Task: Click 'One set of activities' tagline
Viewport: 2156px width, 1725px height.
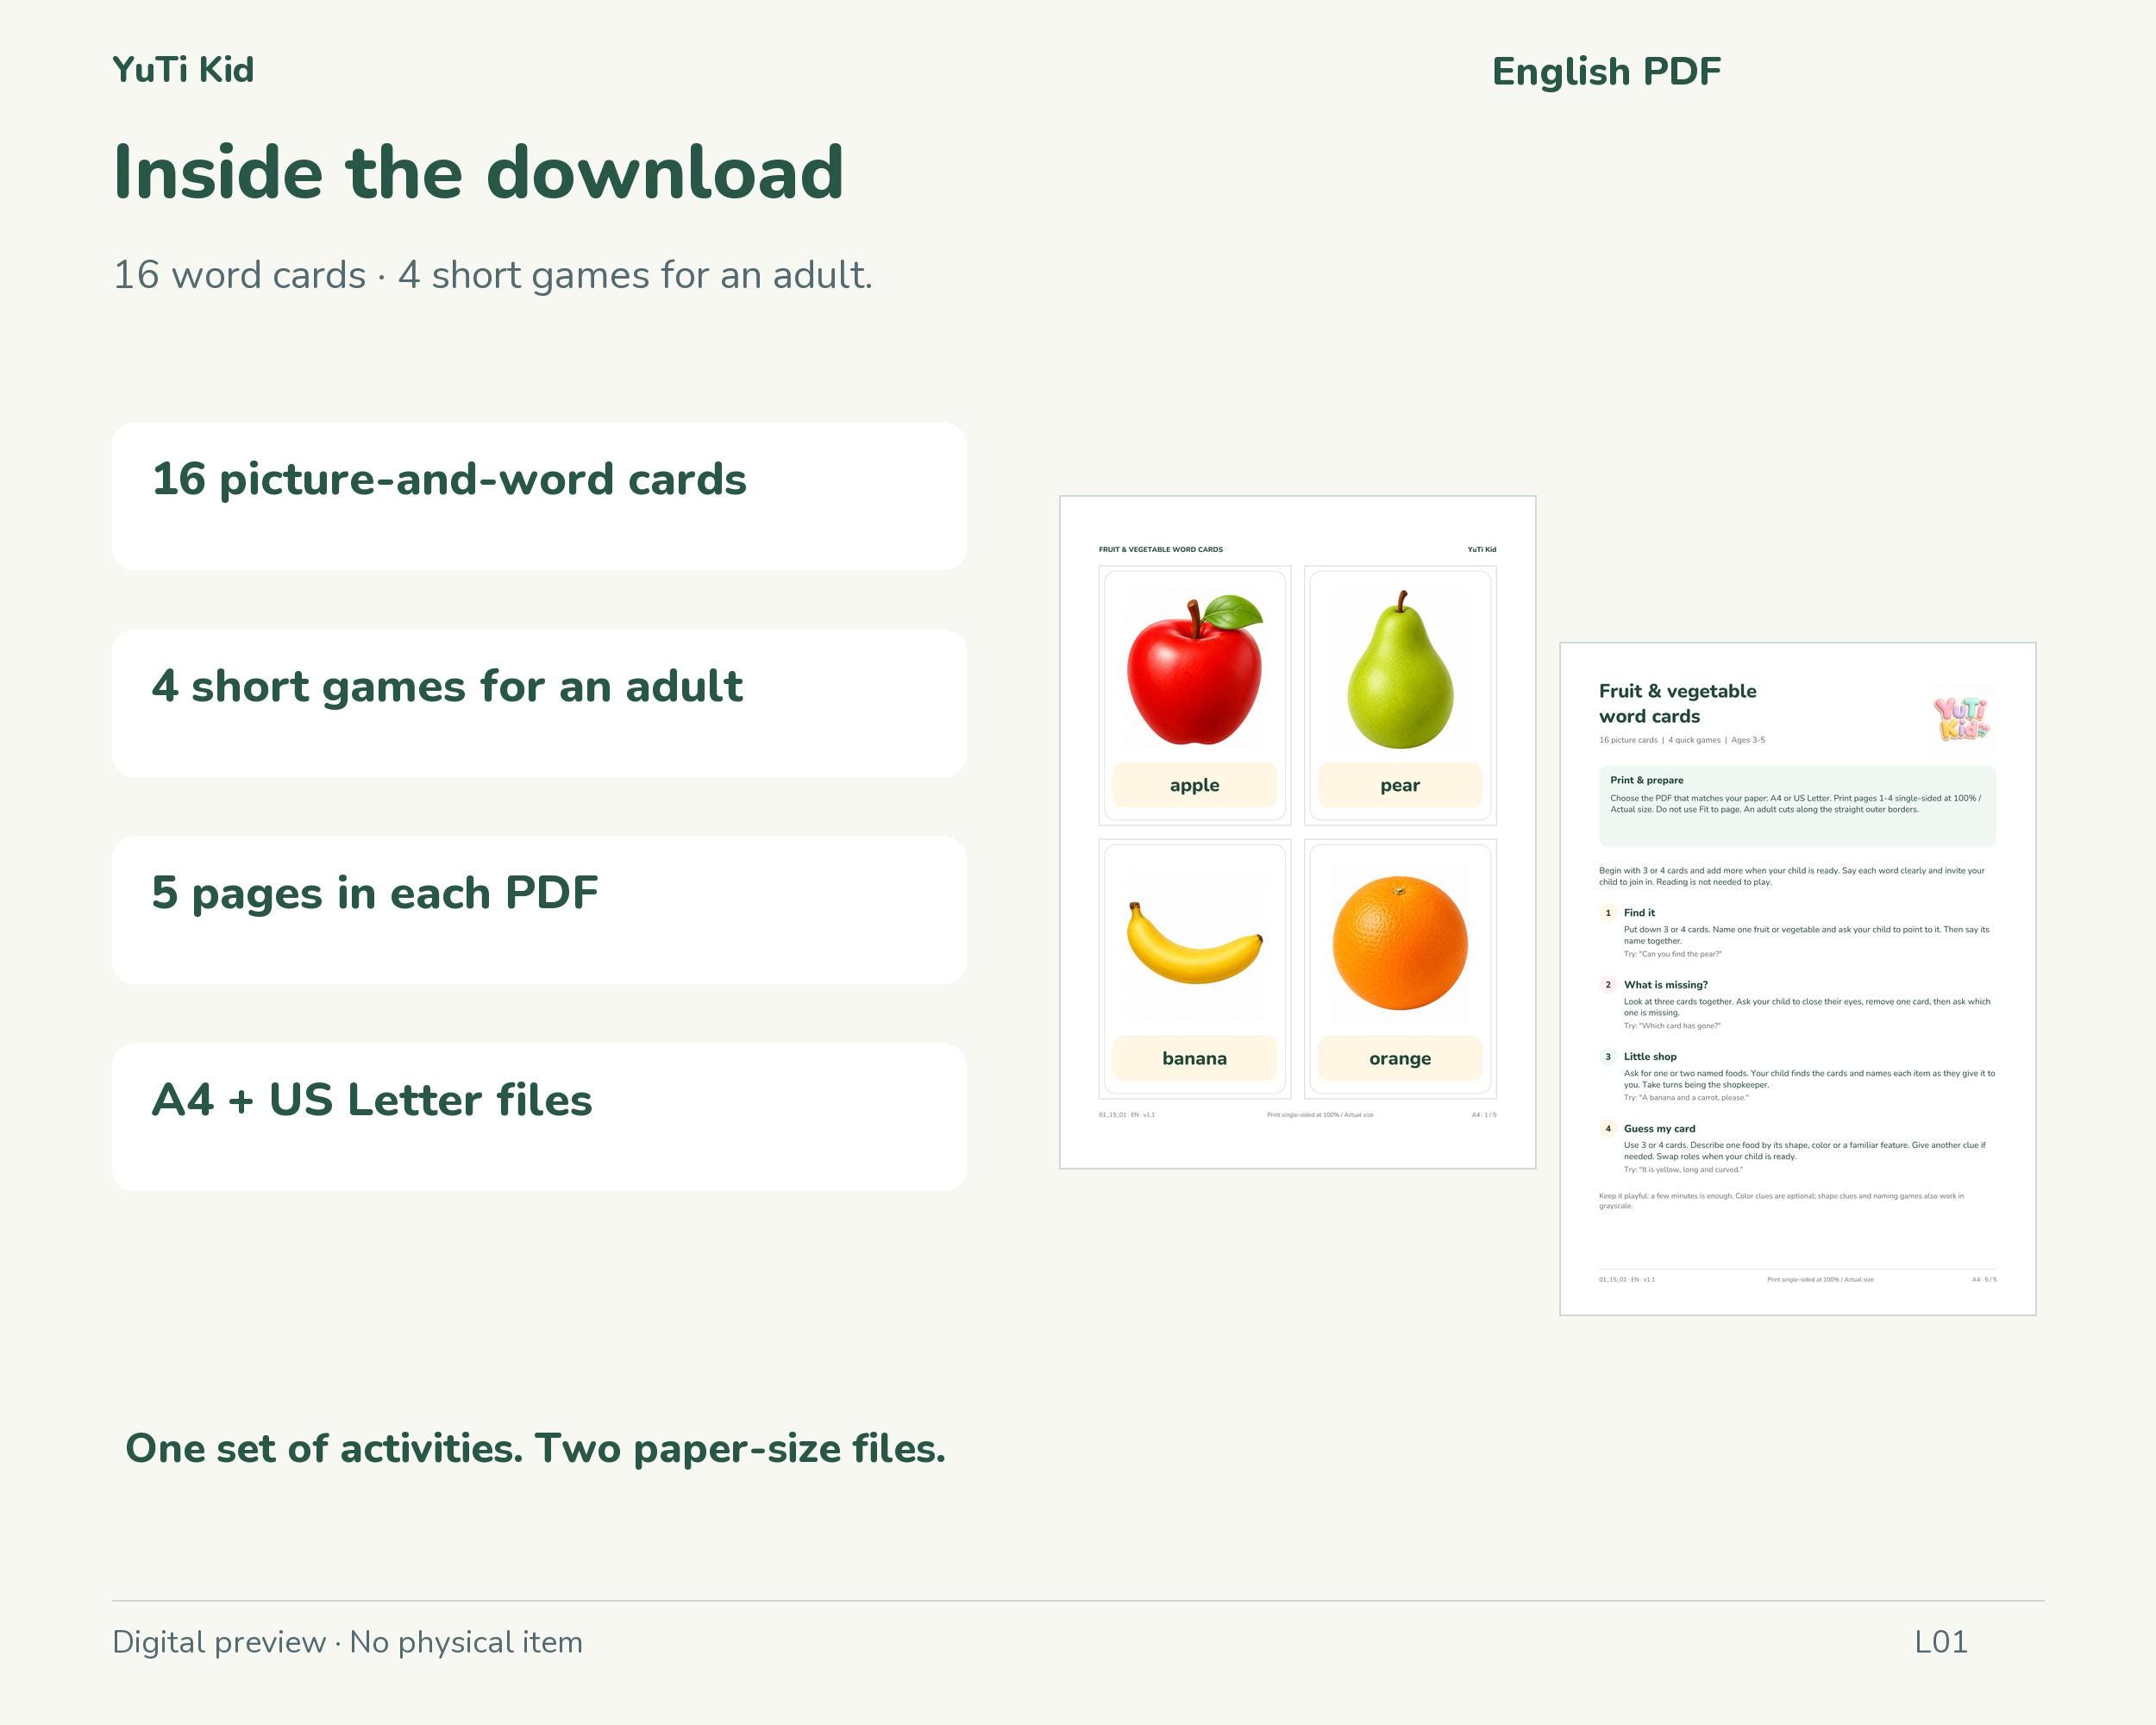Action: click(535, 1449)
